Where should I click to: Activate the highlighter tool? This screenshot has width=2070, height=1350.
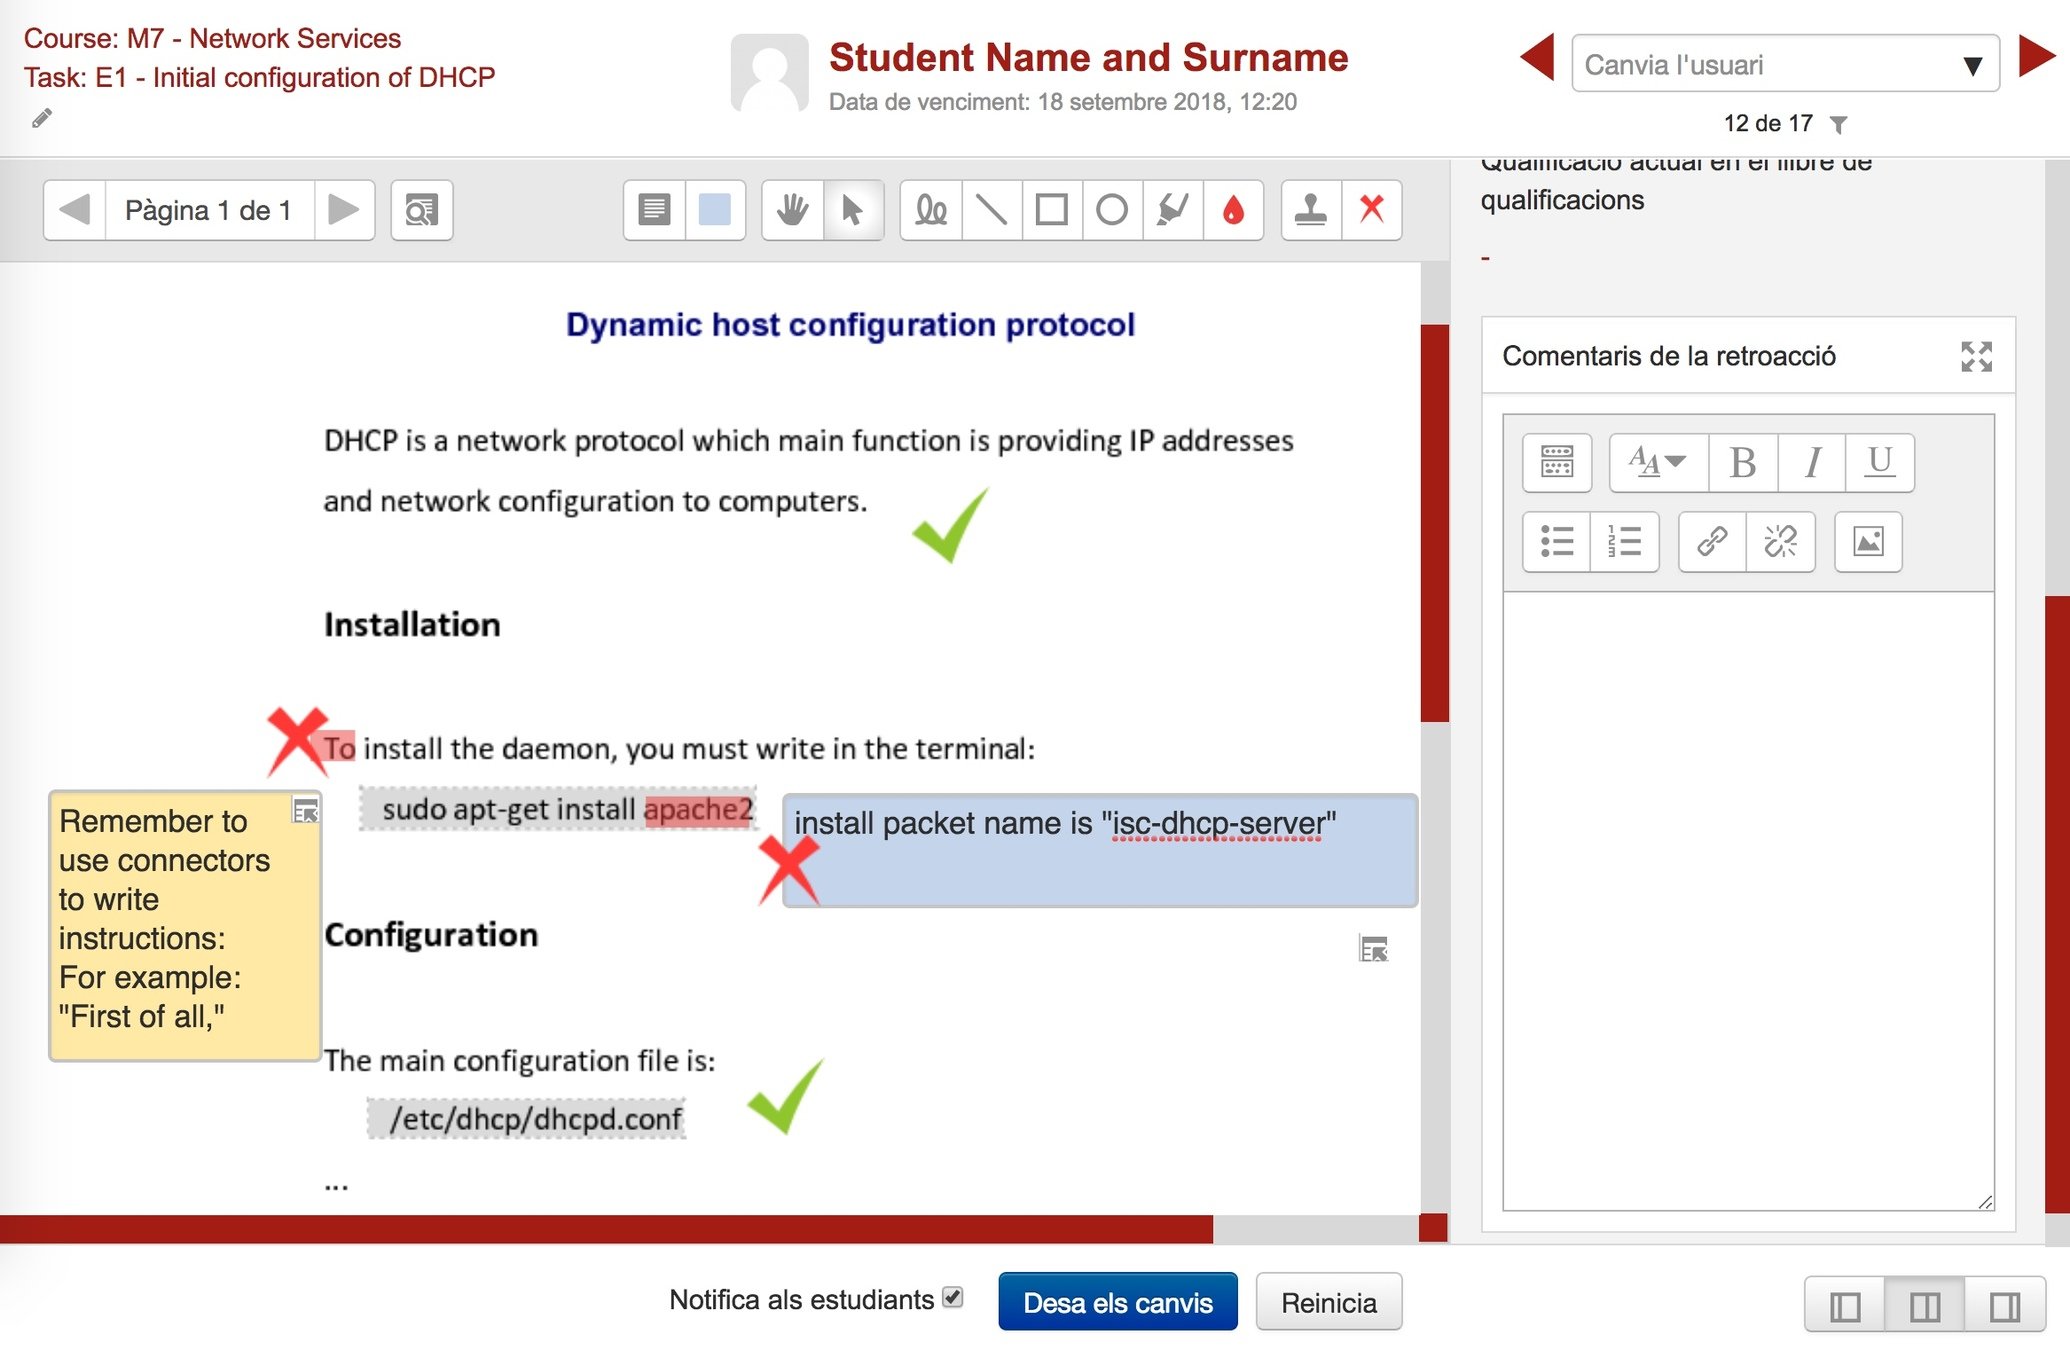pyautogui.click(x=1172, y=210)
